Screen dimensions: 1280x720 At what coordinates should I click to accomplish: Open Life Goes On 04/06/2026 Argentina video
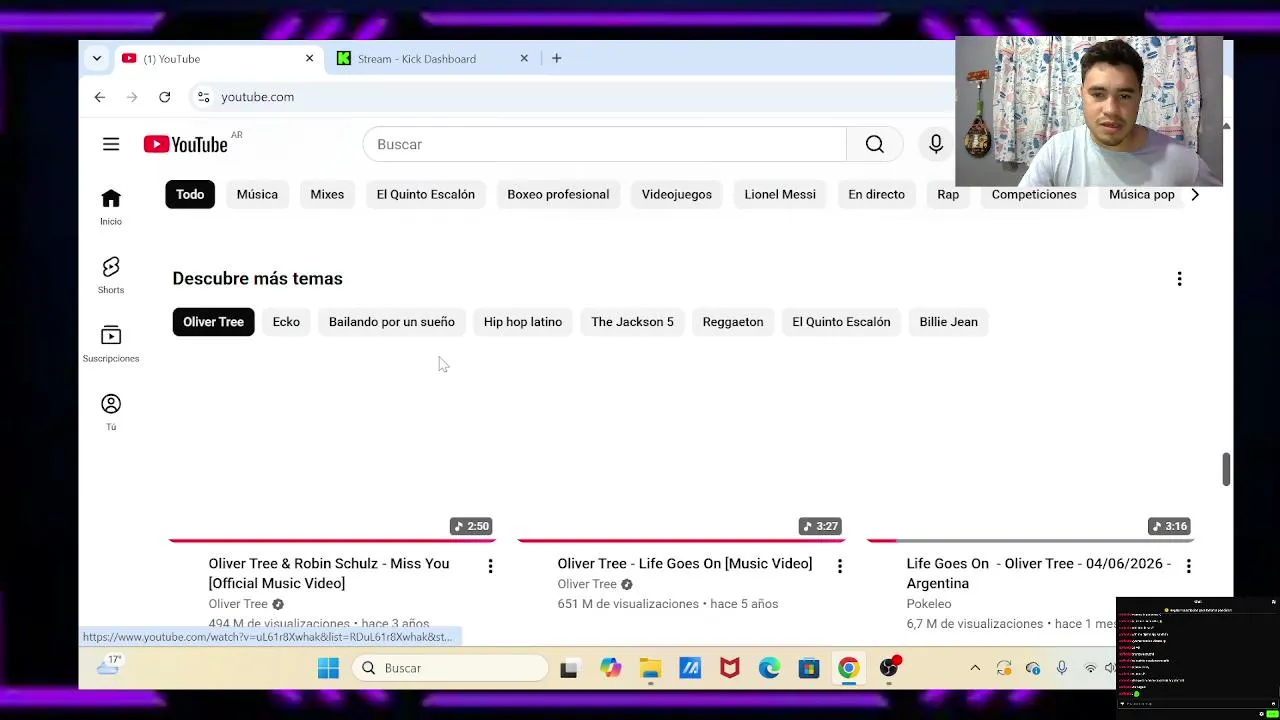point(1039,573)
